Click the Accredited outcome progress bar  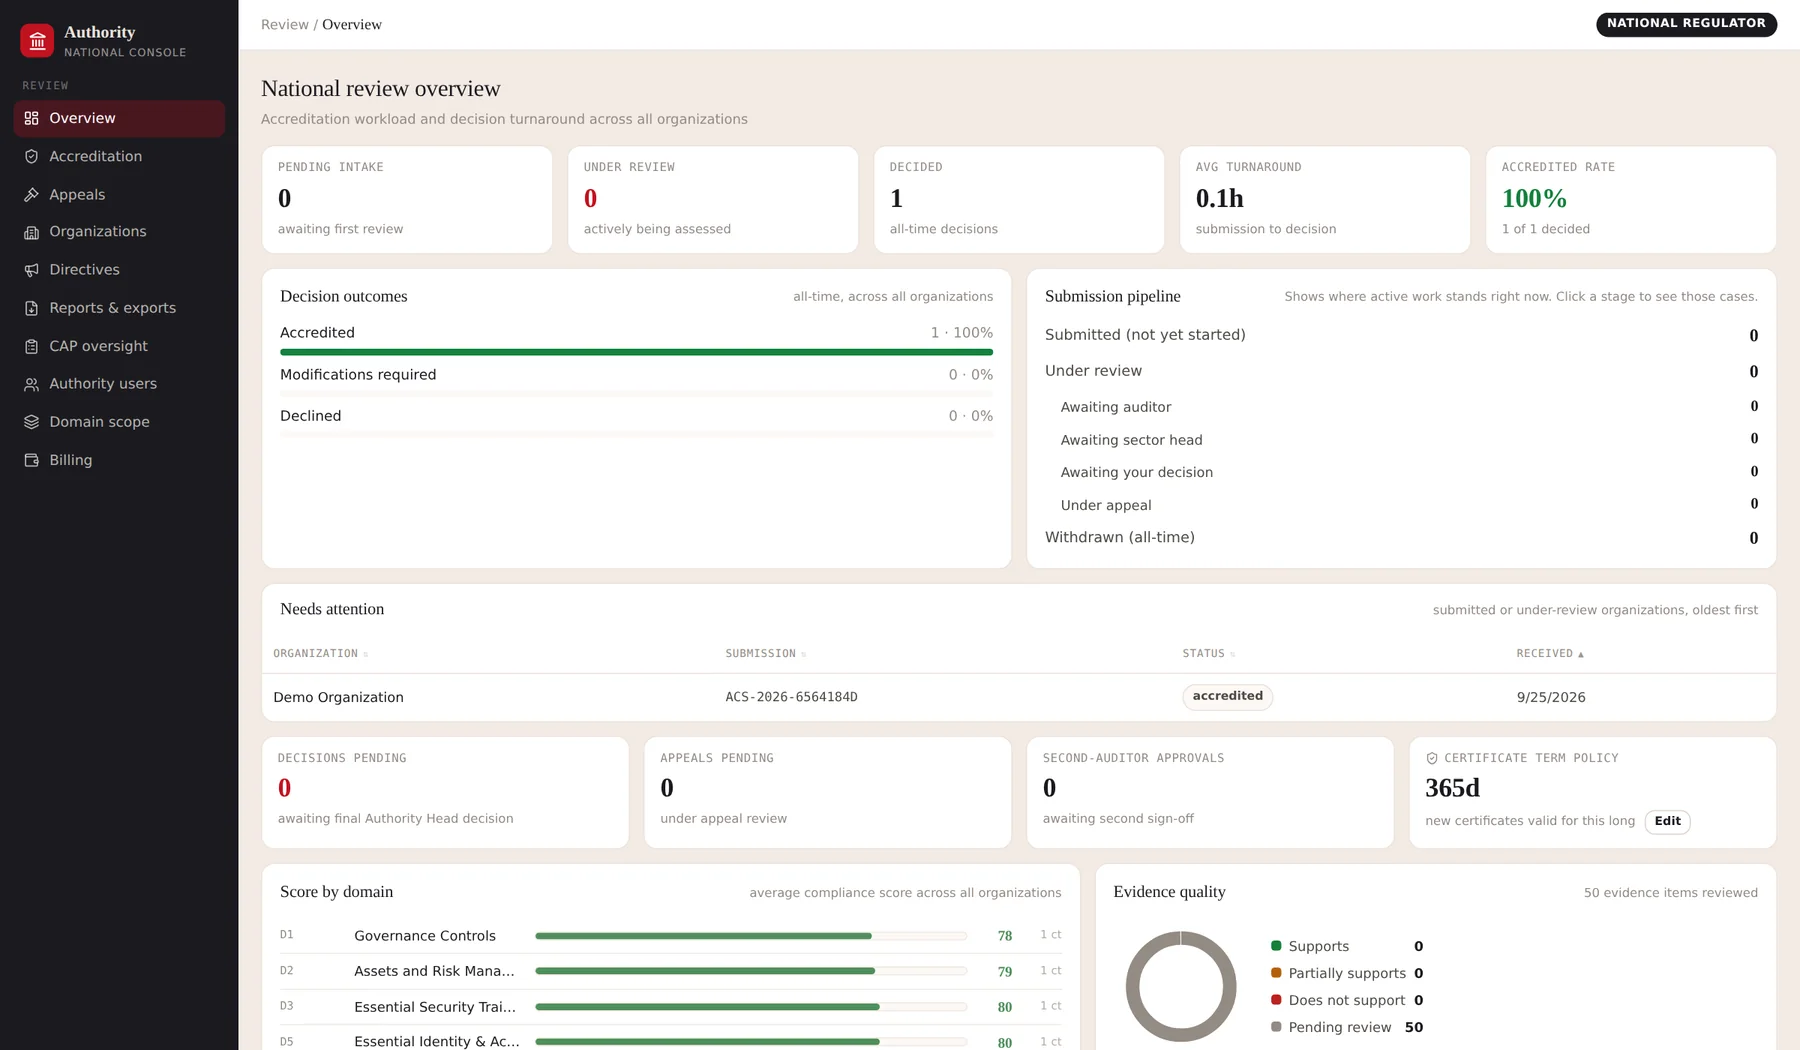[x=636, y=352]
